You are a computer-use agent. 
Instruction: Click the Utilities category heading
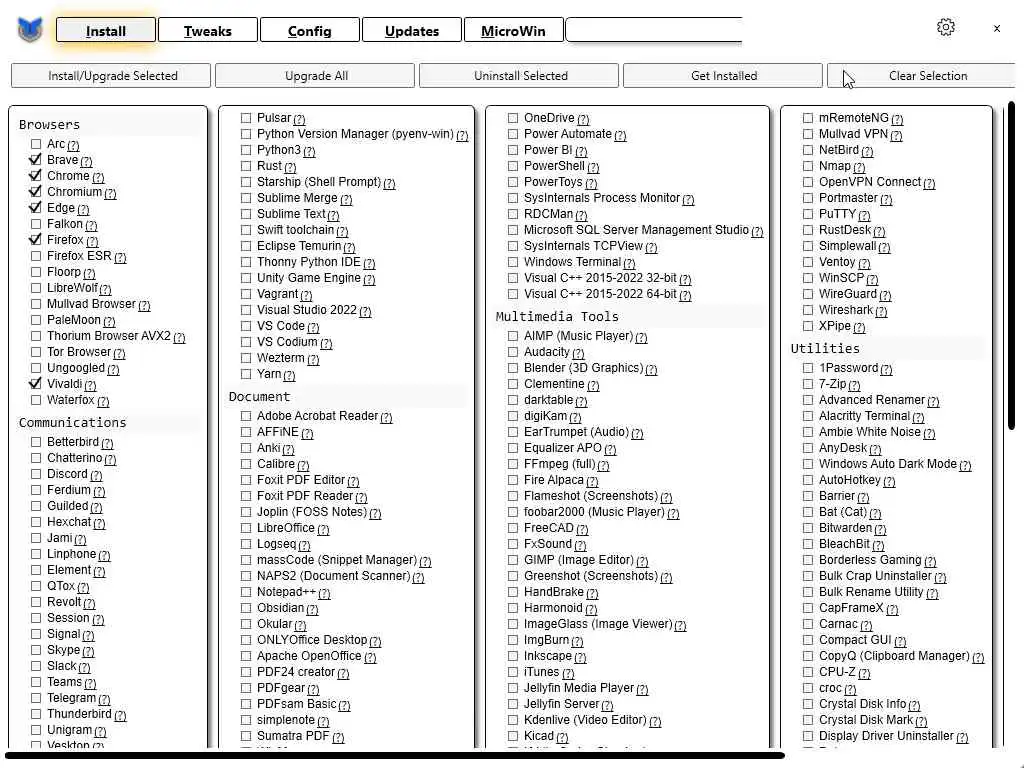(x=825, y=349)
